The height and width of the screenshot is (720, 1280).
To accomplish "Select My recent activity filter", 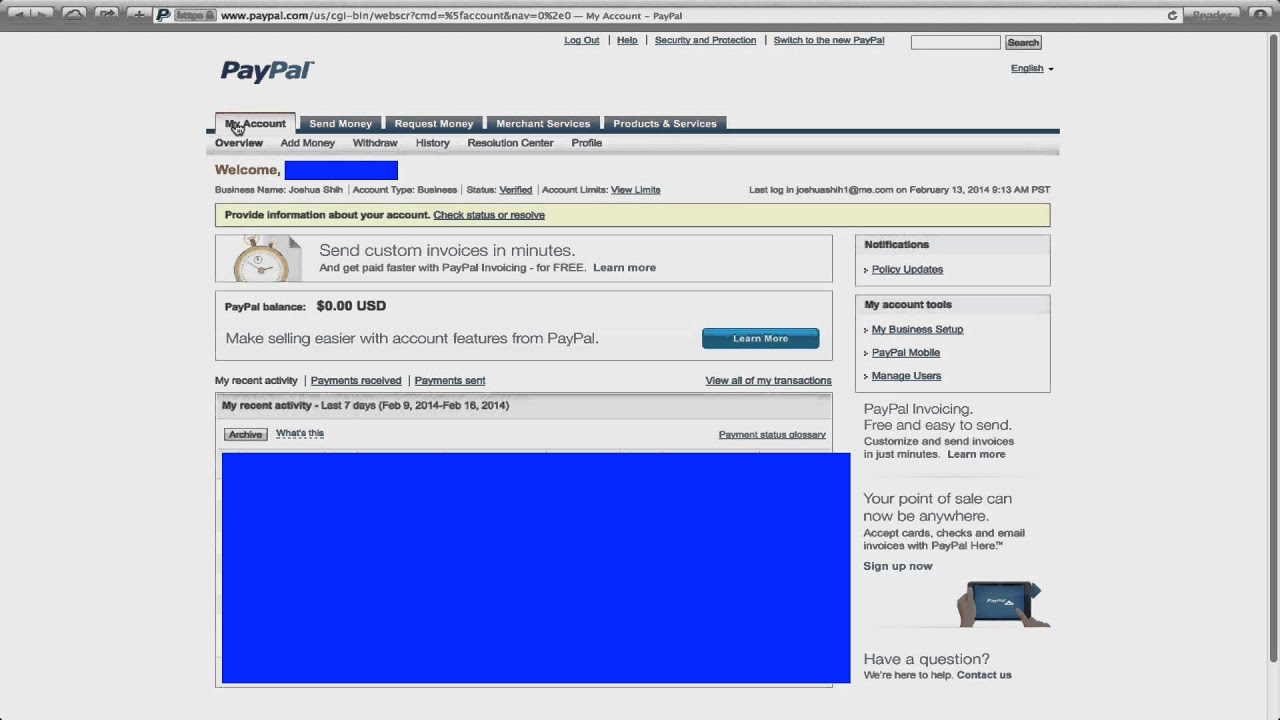I will click(x=256, y=380).
